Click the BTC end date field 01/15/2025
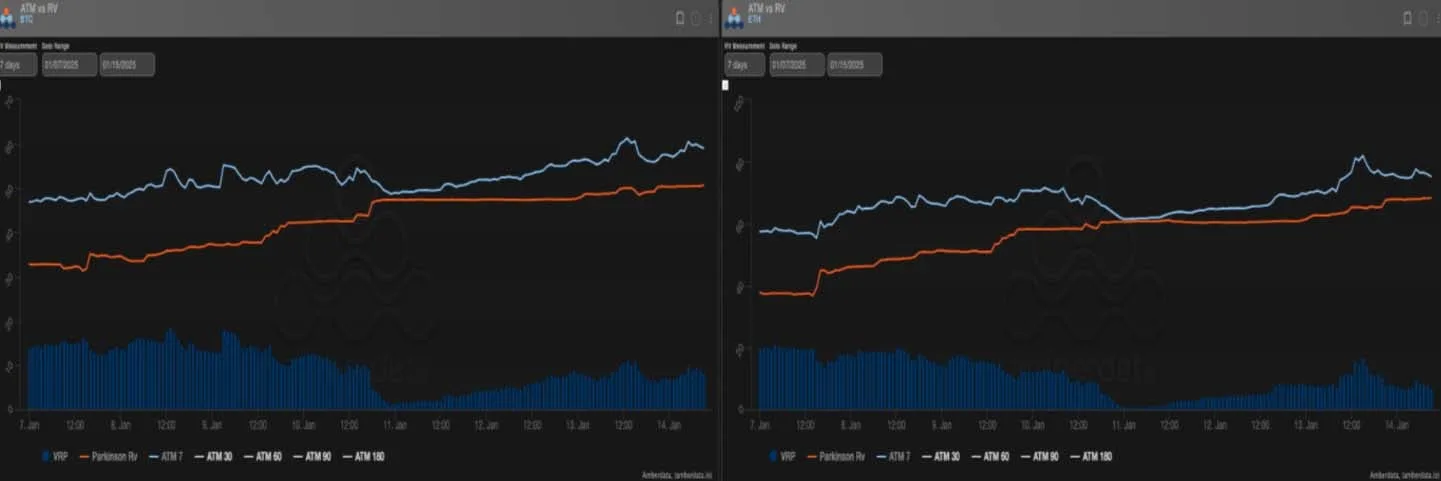This screenshot has height=481, width=1441. point(127,64)
